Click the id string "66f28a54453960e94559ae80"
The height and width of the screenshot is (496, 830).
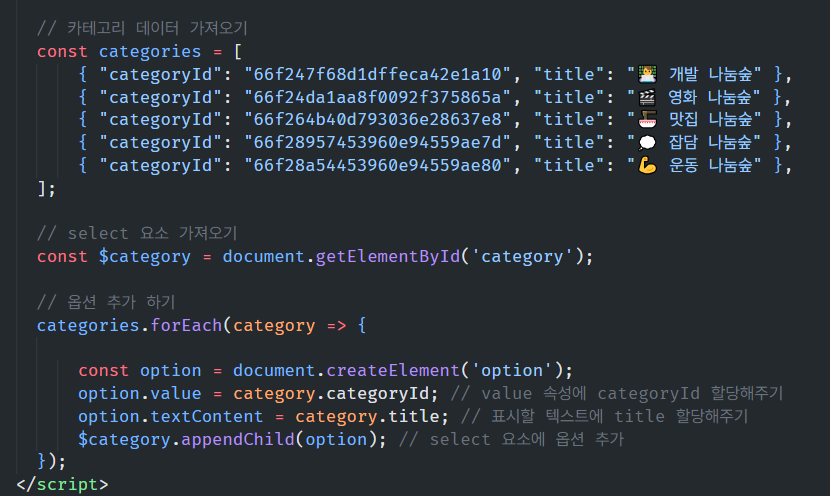[x=378, y=165]
